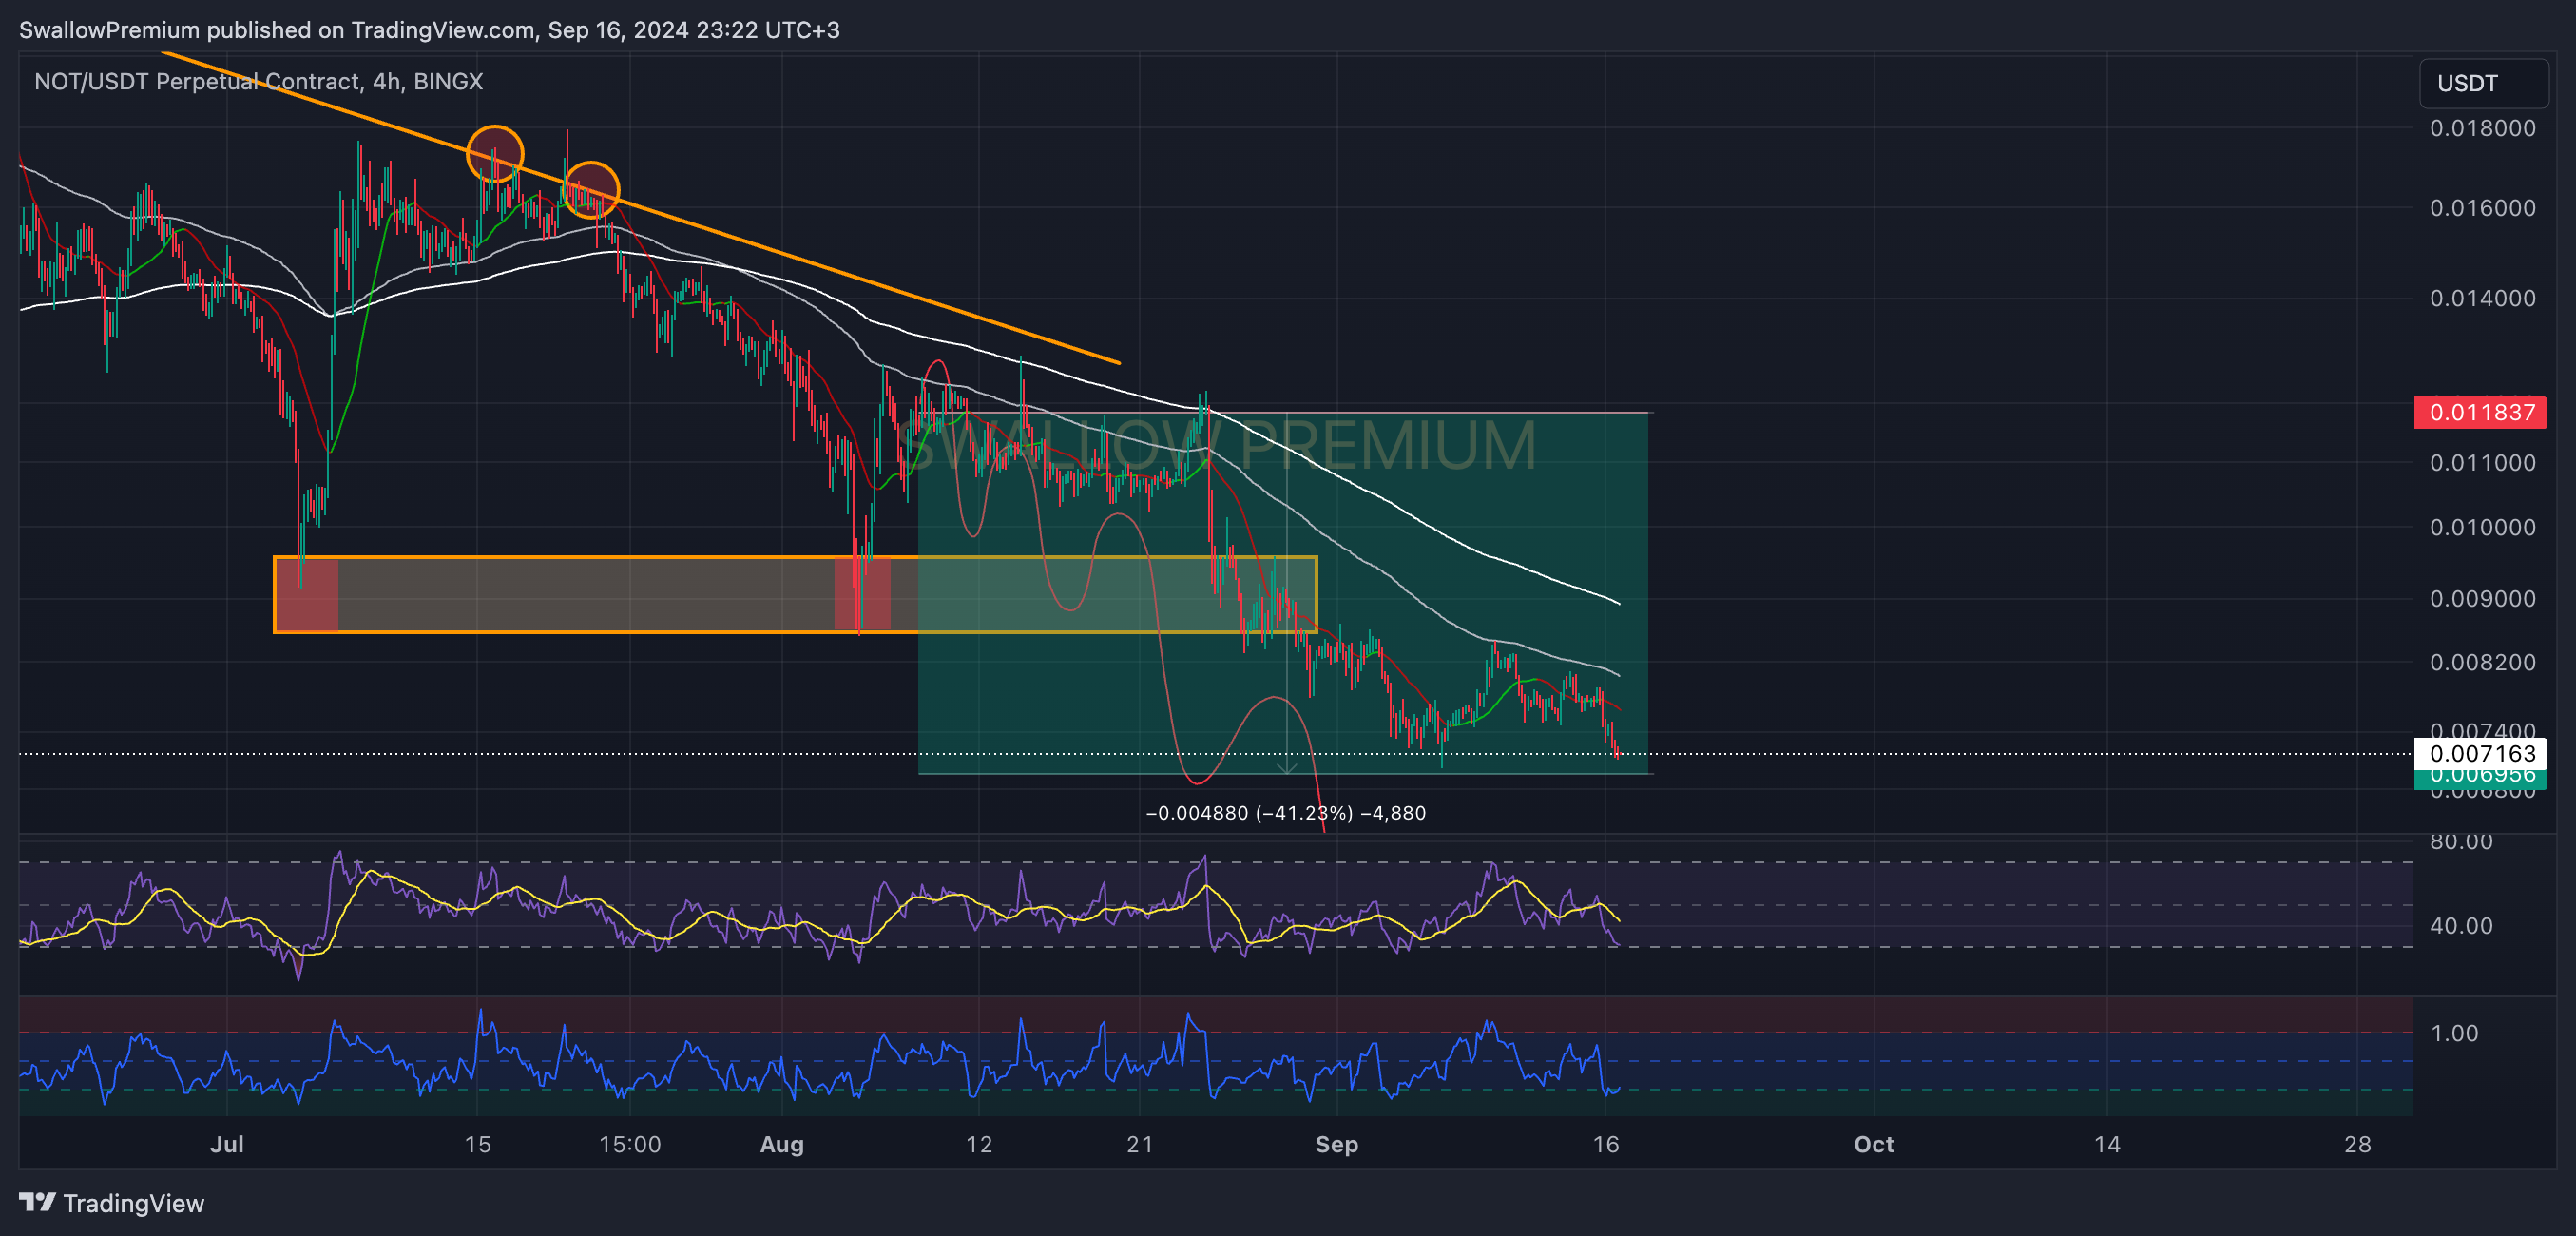Image resolution: width=2576 pixels, height=1236 pixels.
Task: Click the green 0.006956 target price label
Action: click(2480, 779)
